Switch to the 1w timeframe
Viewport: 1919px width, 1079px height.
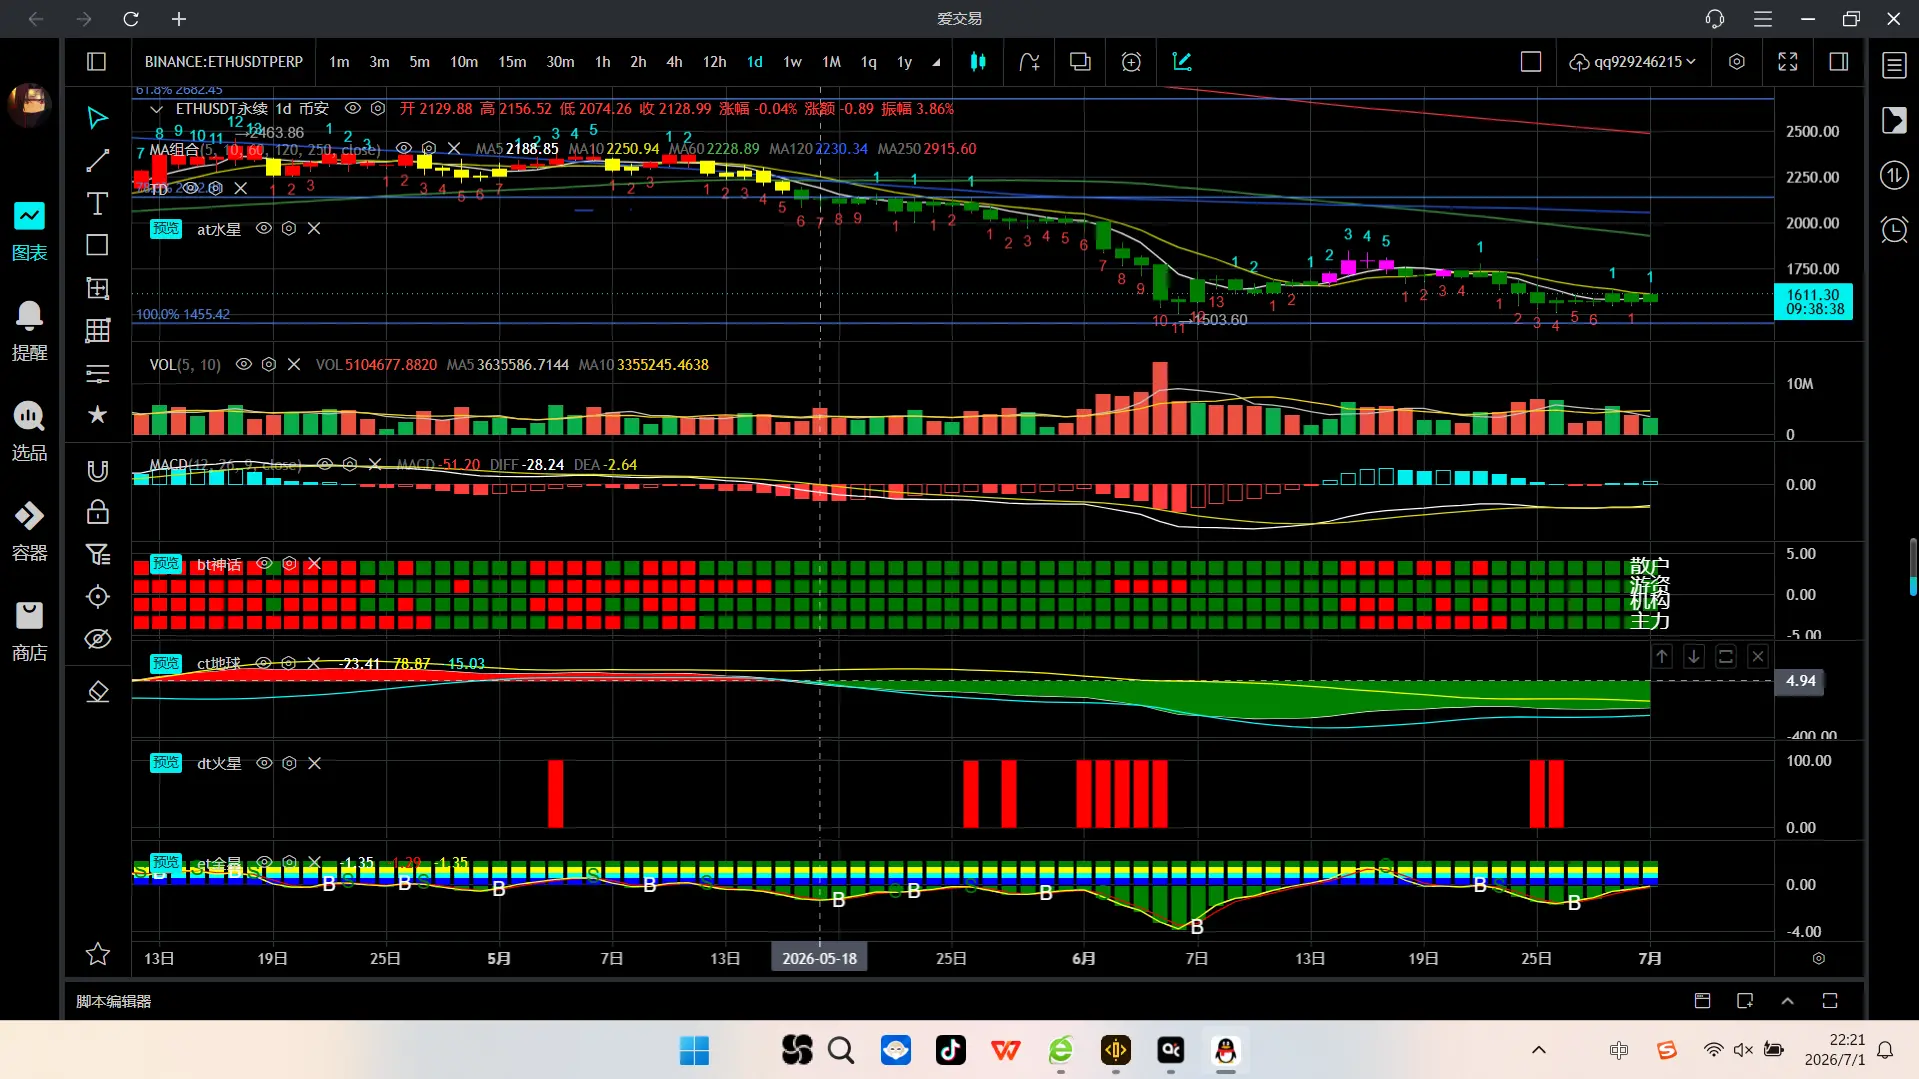[792, 62]
